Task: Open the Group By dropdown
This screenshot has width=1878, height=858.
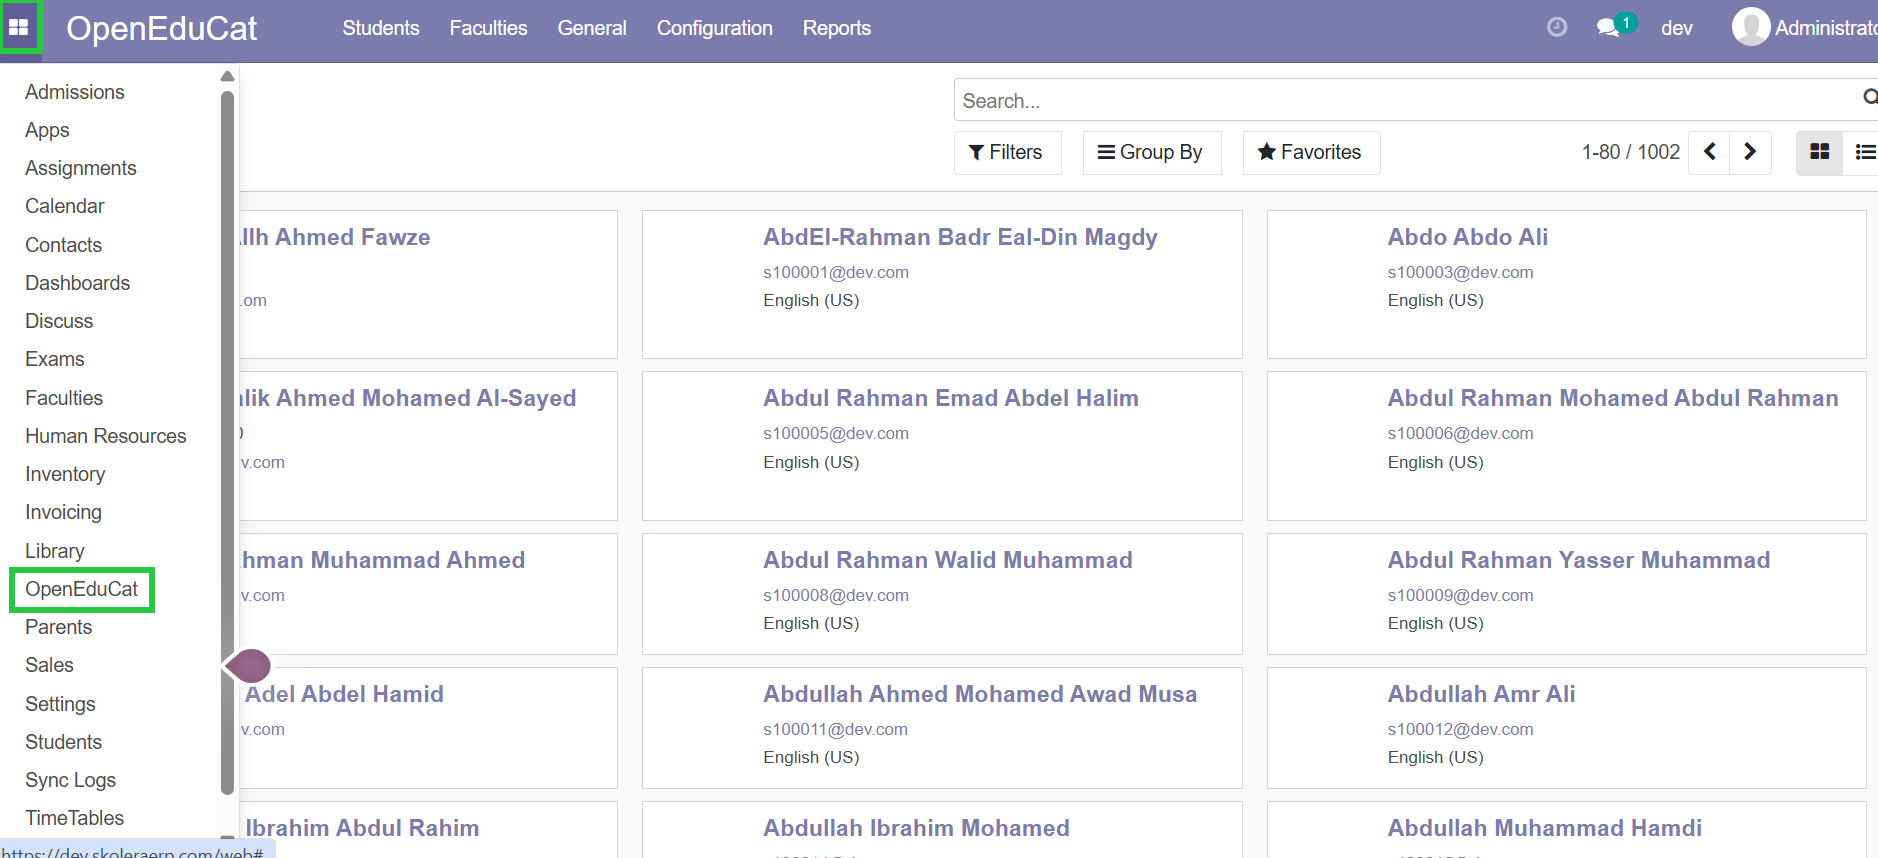Action: 1151,152
